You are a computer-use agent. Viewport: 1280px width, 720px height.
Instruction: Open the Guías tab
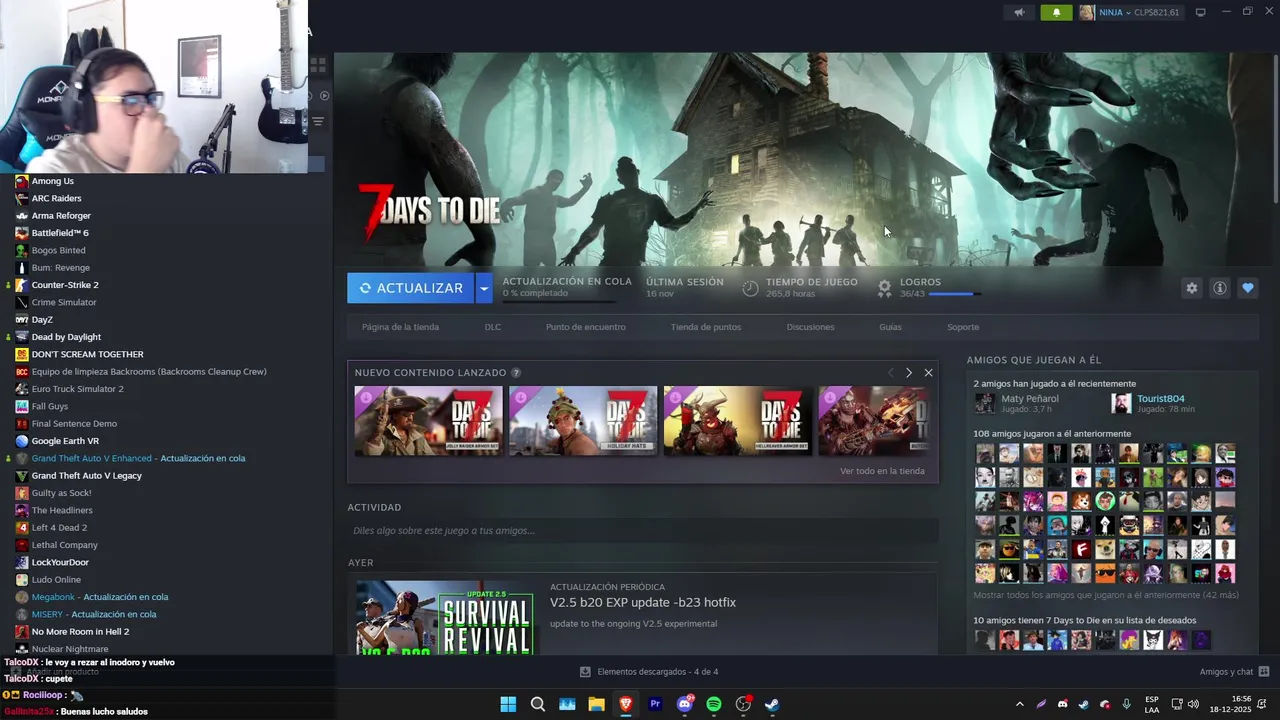coord(890,327)
